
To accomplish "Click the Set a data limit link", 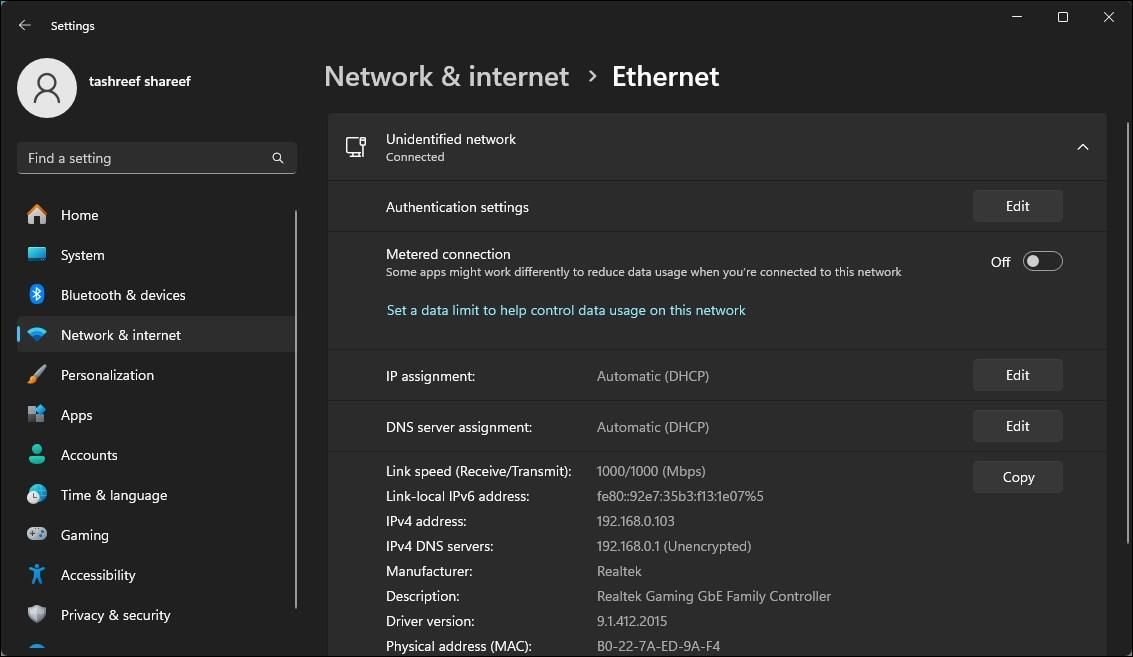I will pos(566,310).
